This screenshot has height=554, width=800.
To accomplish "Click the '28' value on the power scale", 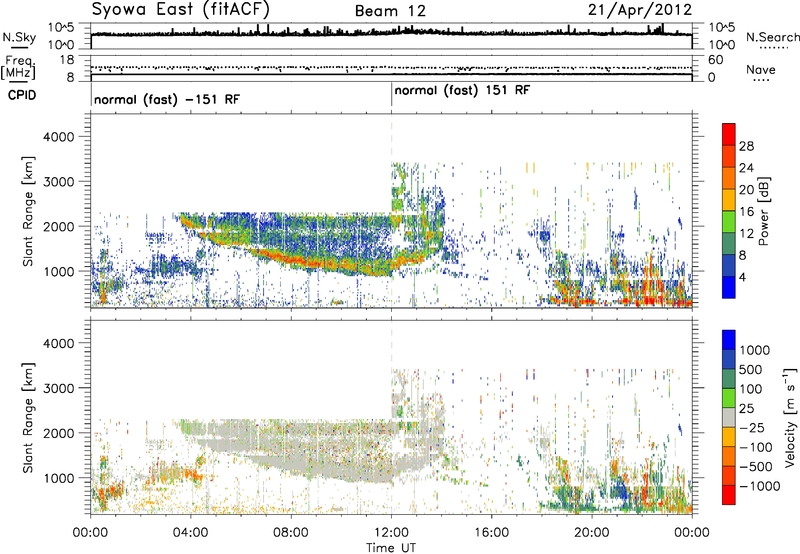I will click(x=746, y=146).
